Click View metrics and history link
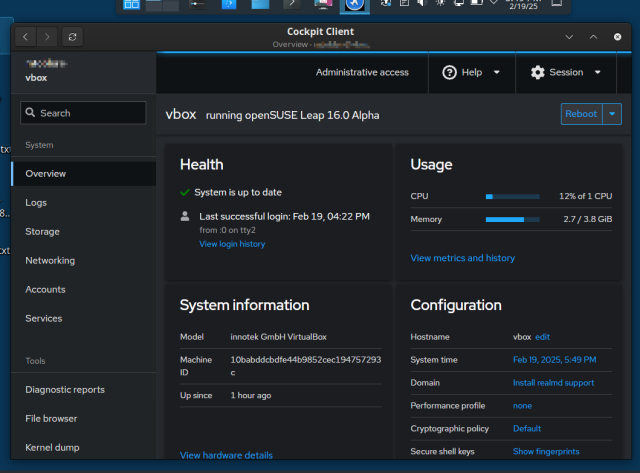The height and width of the screenshot is (473, 640). click(x=462, y=258)
